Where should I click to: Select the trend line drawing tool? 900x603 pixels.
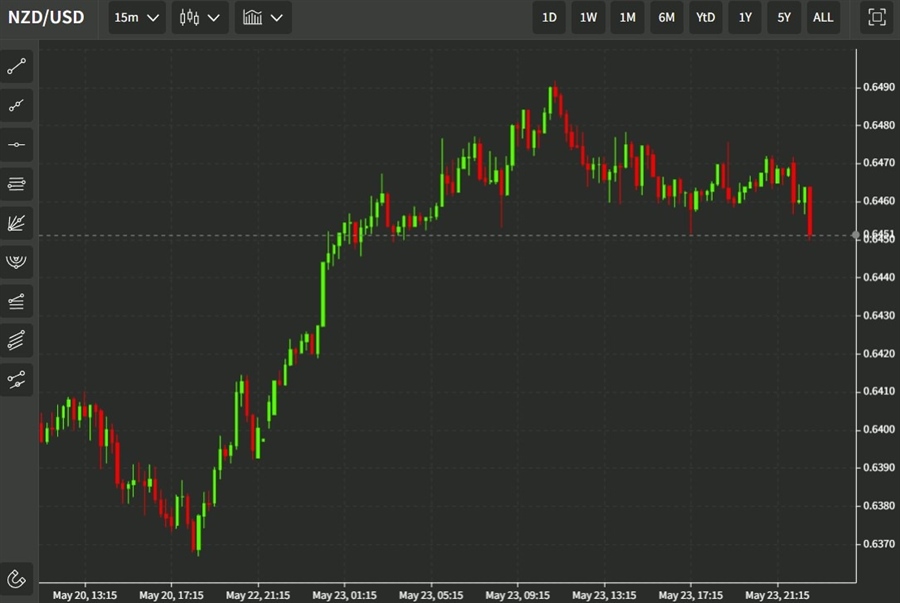pos(16,67)
